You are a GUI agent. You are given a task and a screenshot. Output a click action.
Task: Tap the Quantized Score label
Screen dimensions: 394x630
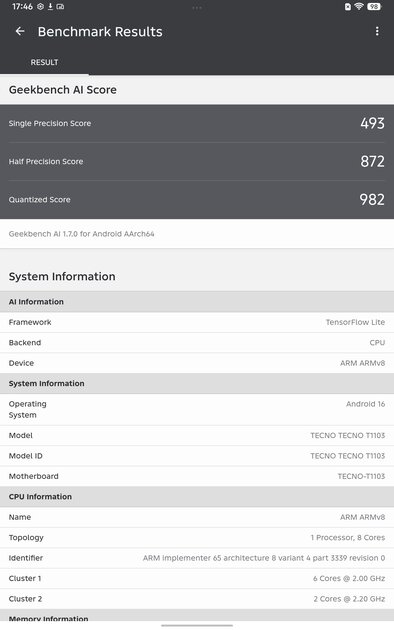(39, 200)
